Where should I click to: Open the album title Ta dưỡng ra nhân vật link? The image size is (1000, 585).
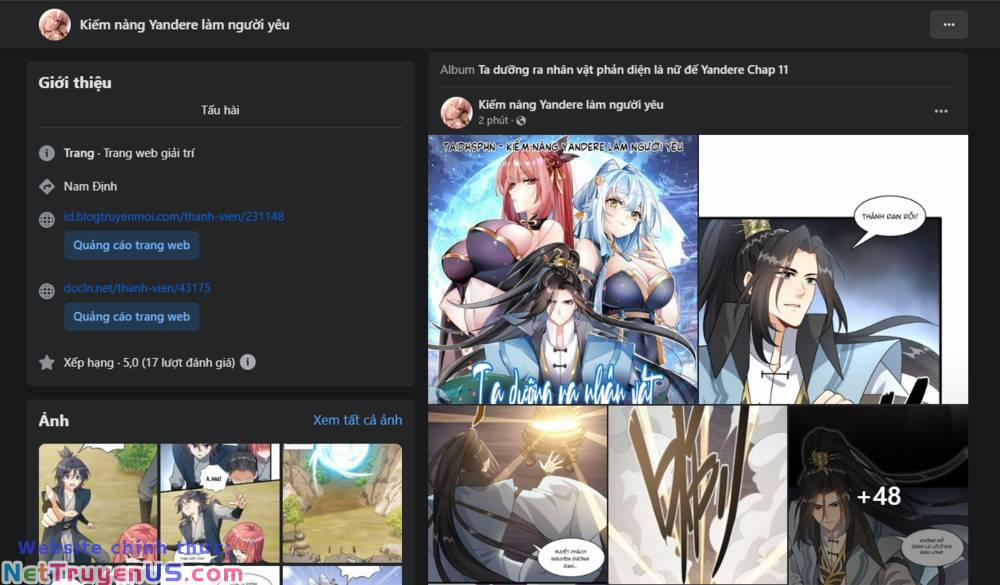point(633,70)
